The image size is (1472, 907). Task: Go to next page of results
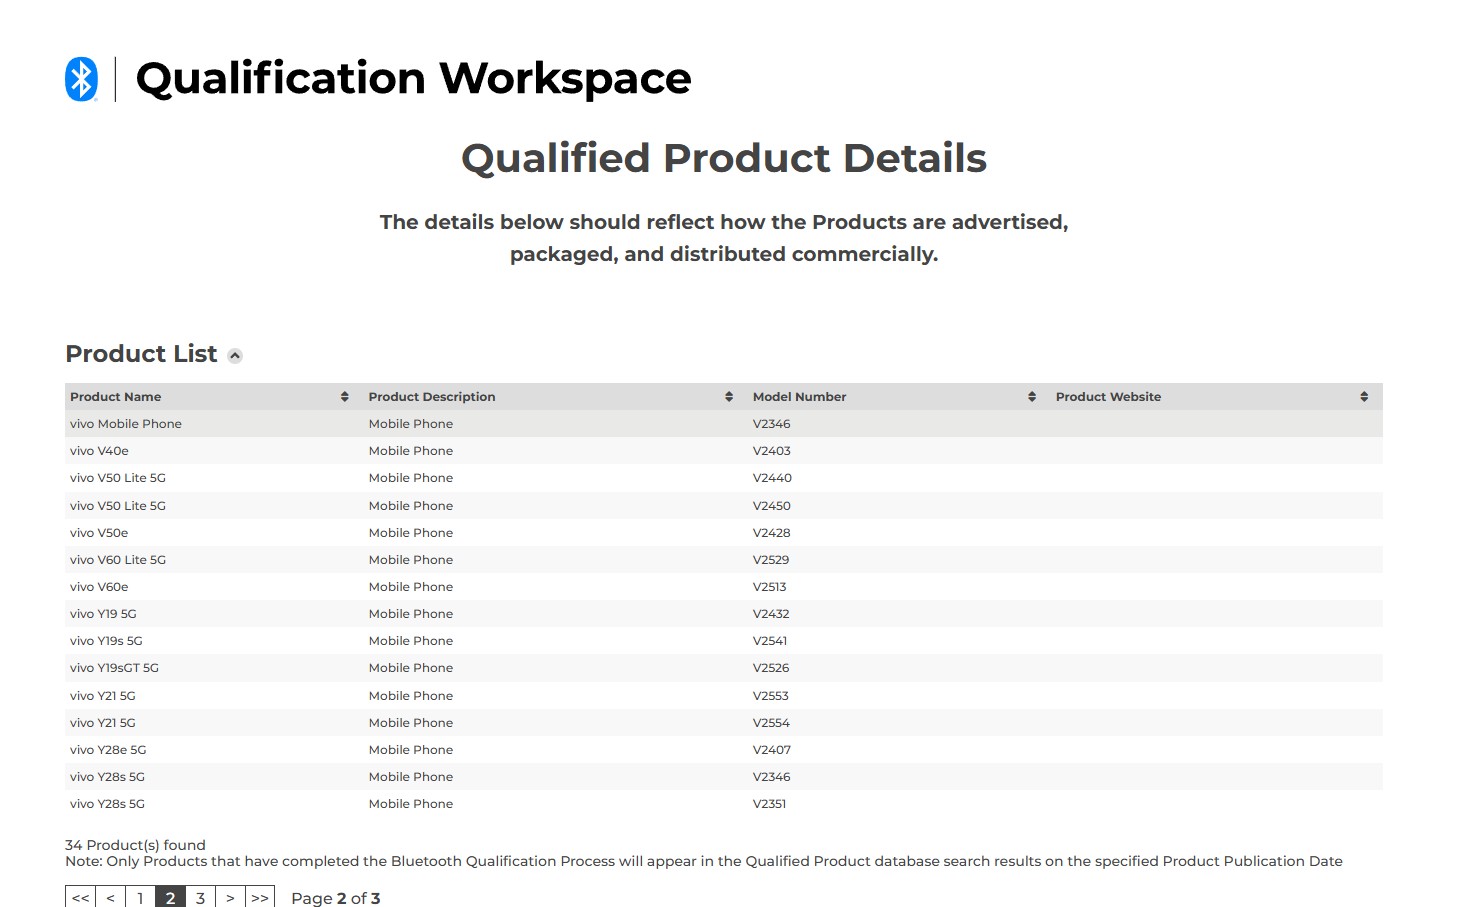[230, 897]
